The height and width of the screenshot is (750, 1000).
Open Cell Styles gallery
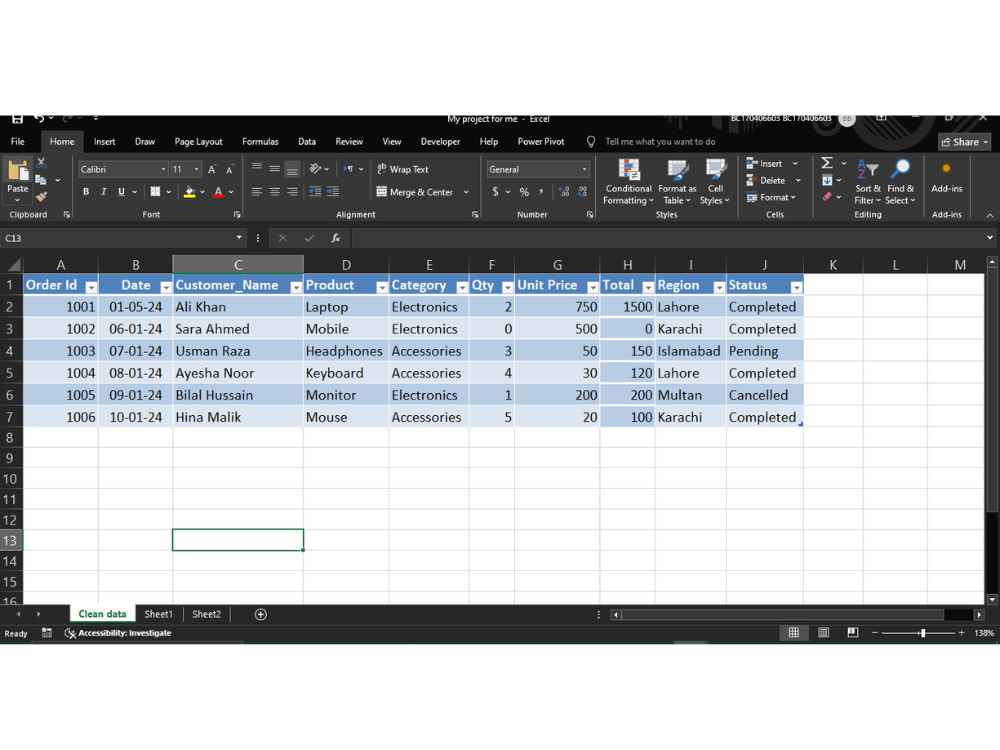tap(715, 182)
